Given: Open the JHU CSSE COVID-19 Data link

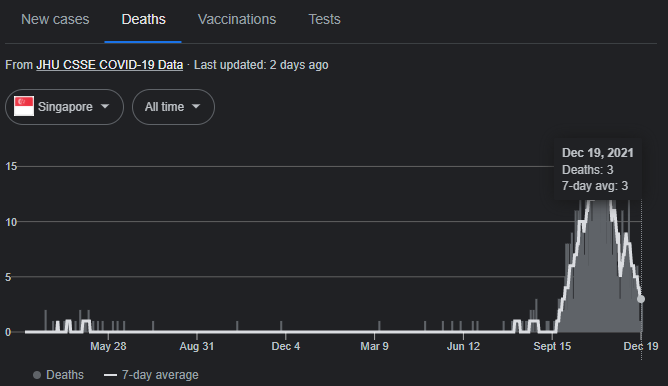Looking at the screenshot, I should pos(109,65).
